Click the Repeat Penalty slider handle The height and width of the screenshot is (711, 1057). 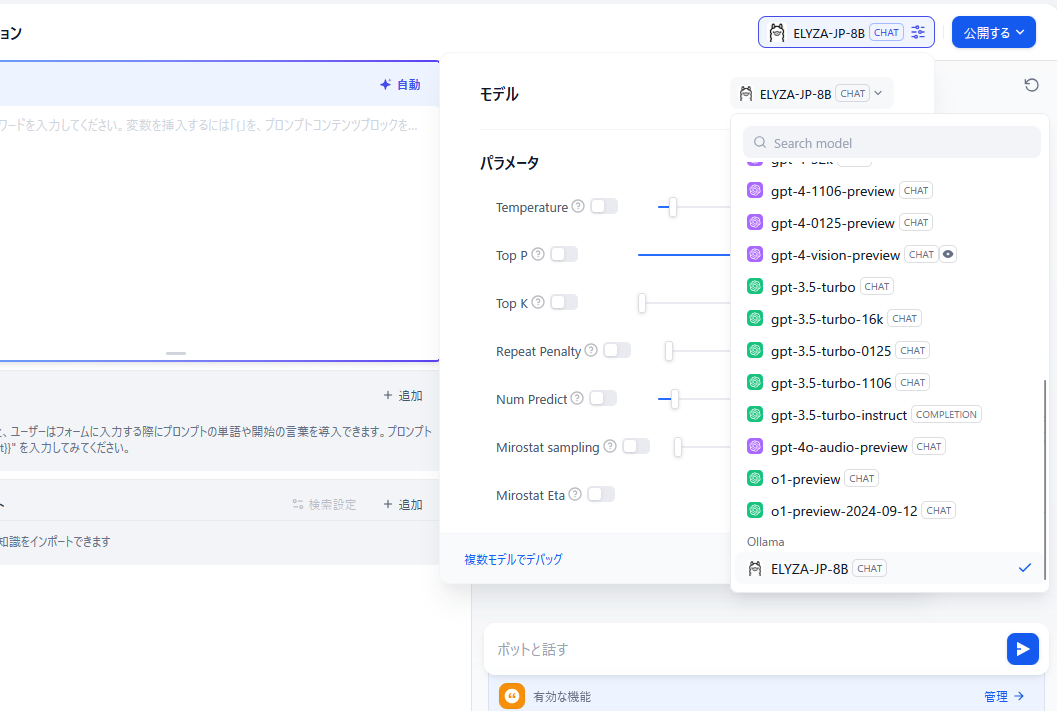click(x=669, y=351)
